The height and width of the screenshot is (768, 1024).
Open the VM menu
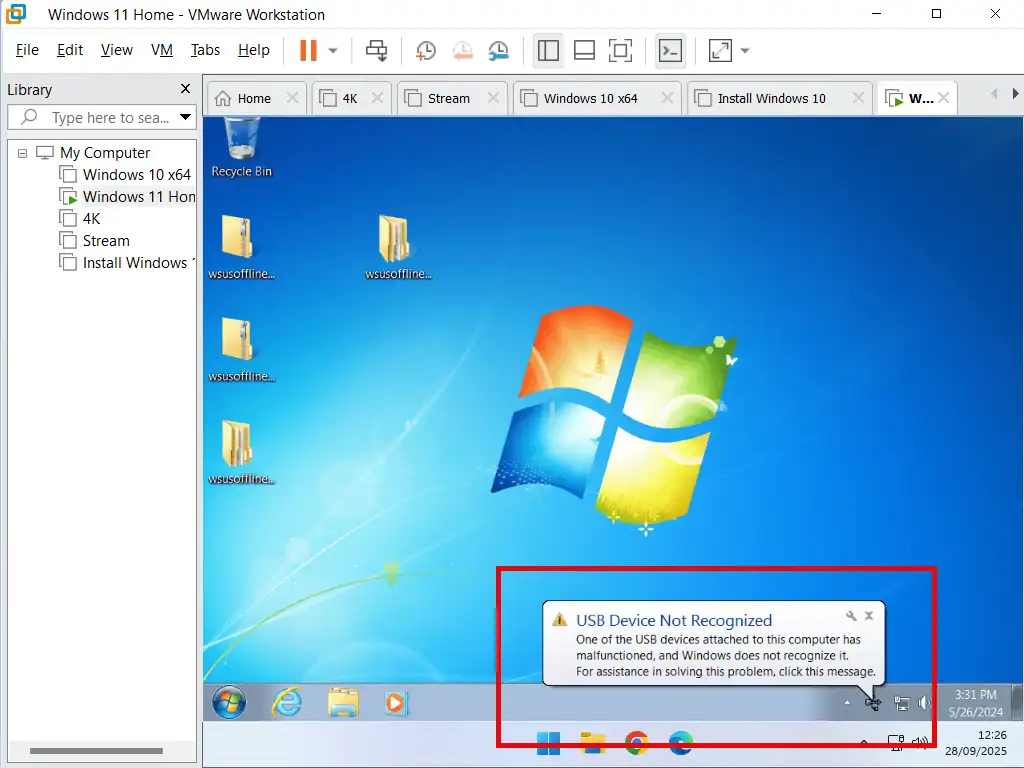pyautogui.click(x=162, y=50)
